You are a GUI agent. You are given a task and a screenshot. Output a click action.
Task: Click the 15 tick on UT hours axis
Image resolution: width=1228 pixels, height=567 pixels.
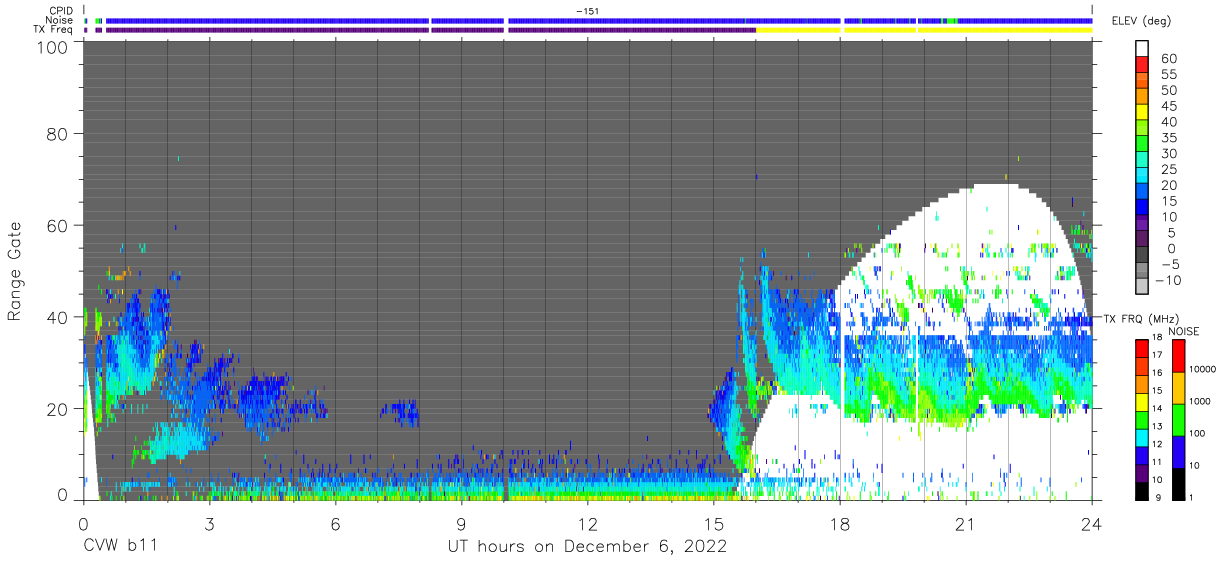(x=714, y=523)
